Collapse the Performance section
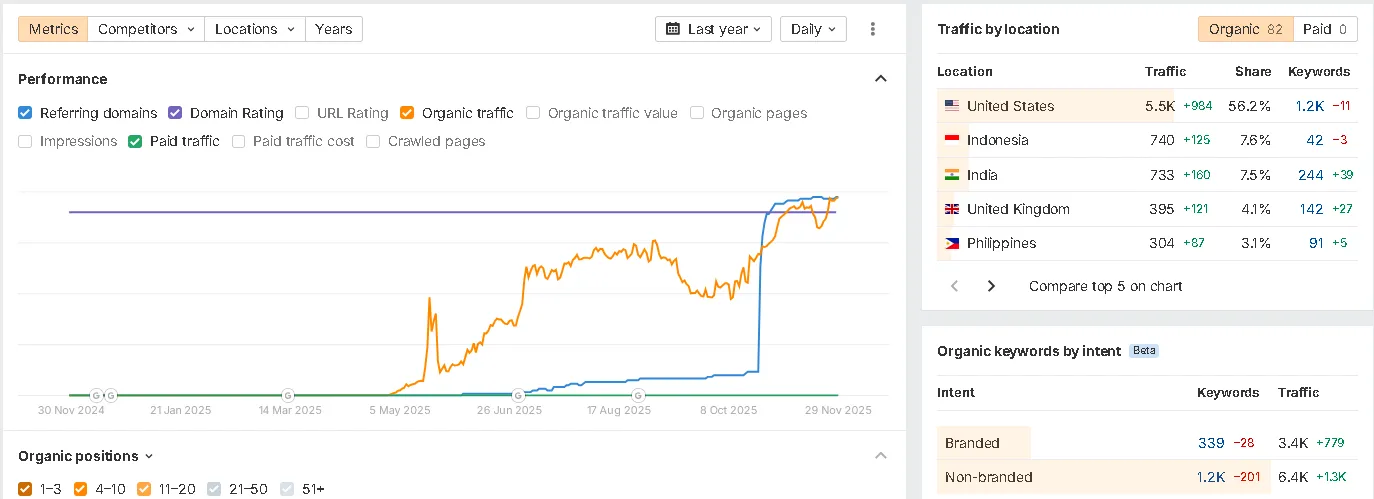The image size is (1374, 499). pos(880,79)
